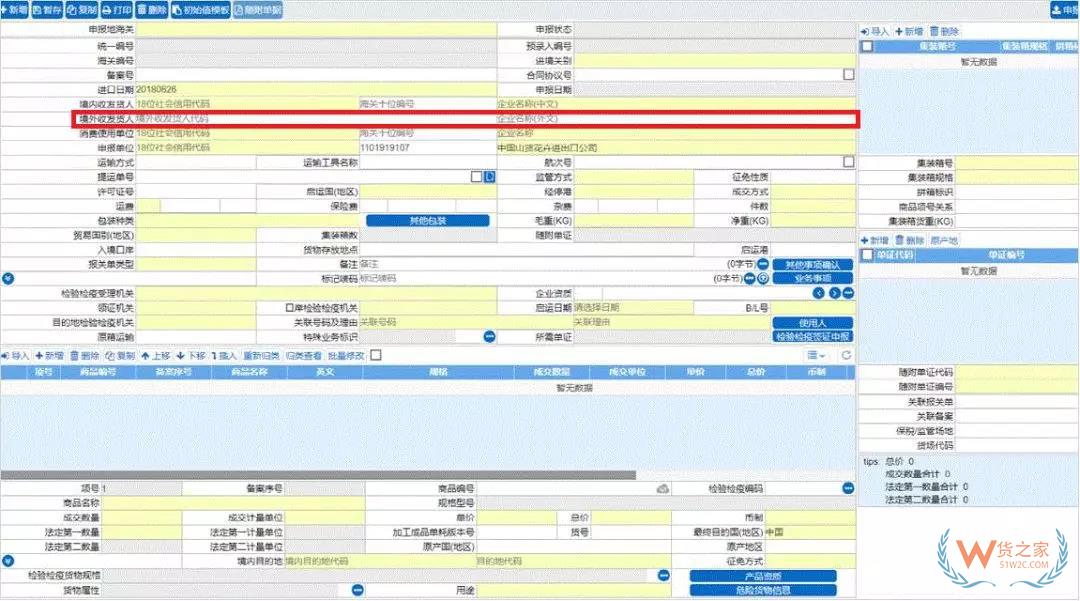This screenshot has width=1080, height=601.
Task: Click the 其他事项确认 button
Action: [x=813, y=264]
